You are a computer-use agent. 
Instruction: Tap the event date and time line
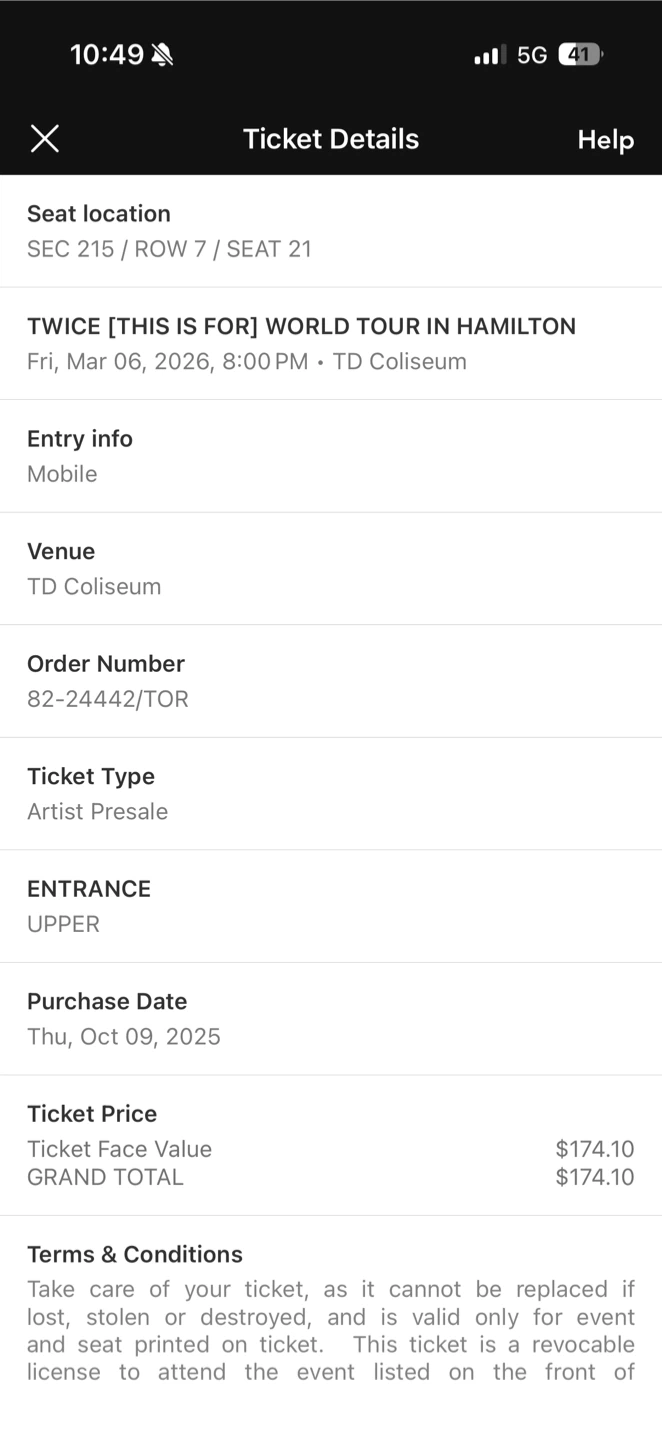pyautogui.click(x=247, y=361)
